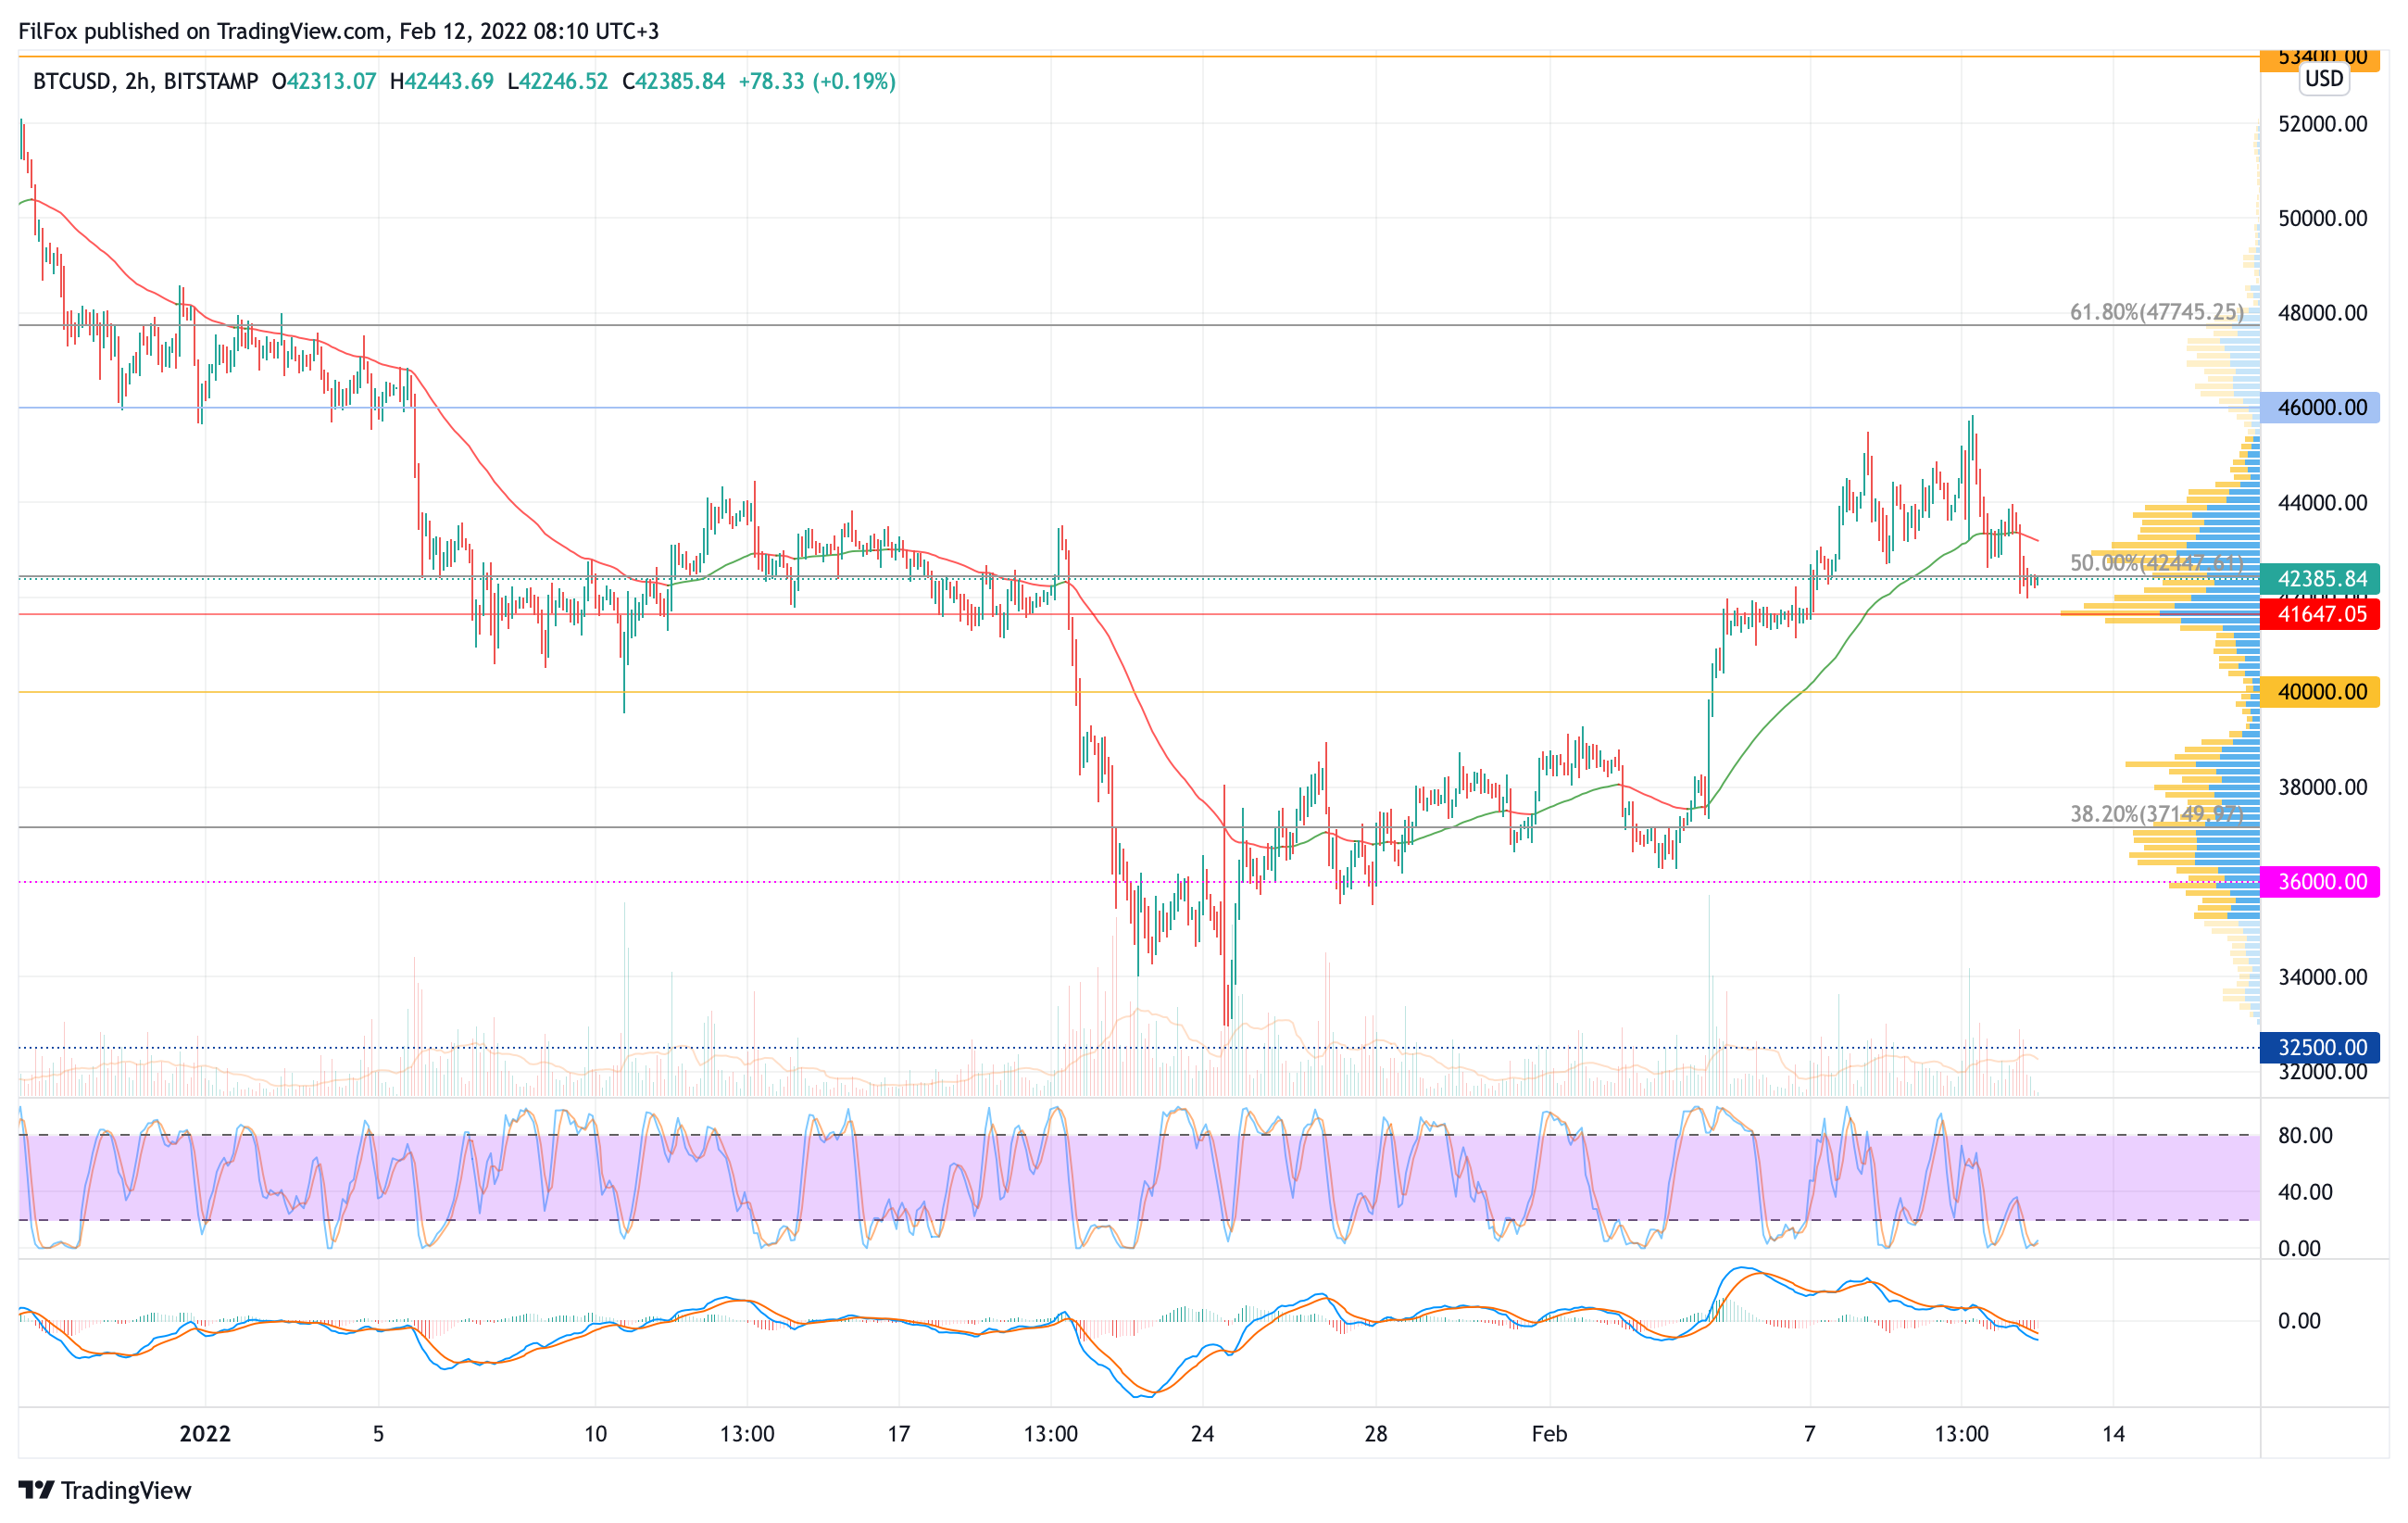
Task: Click the yellow 40000.00 price level tag
Action: pos(2321,692)
